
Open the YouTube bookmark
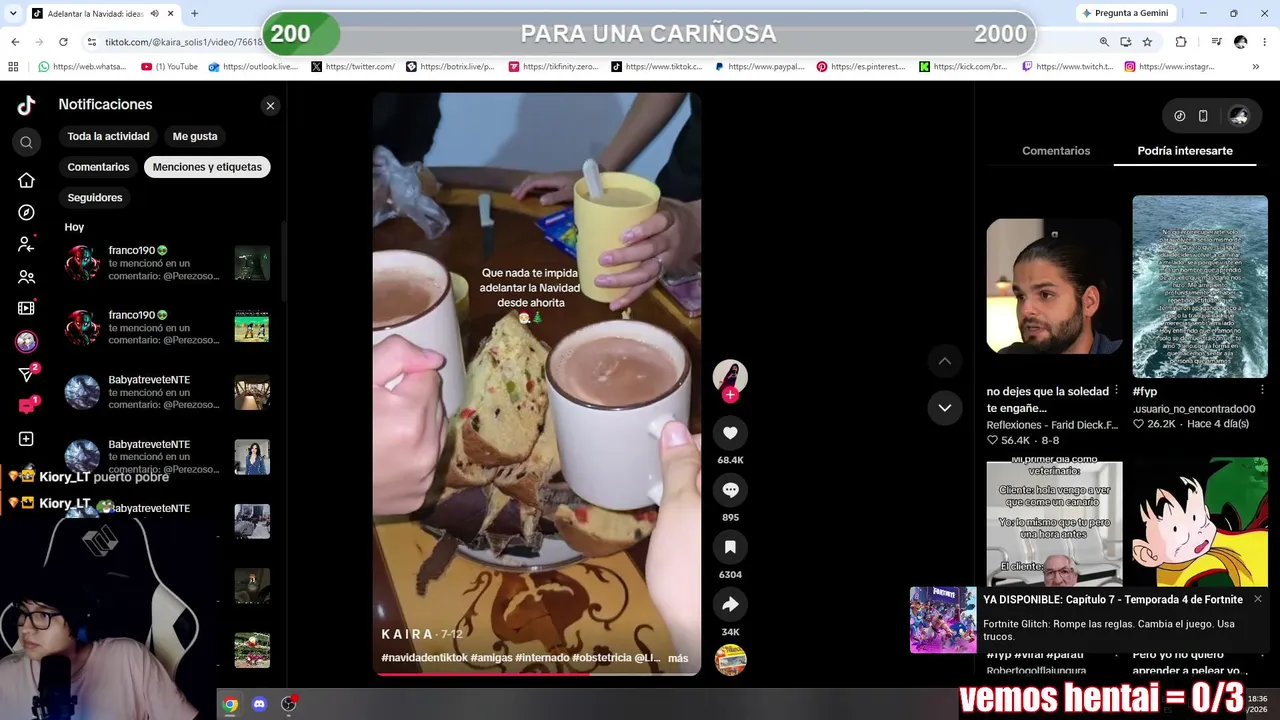coord(170,67)
